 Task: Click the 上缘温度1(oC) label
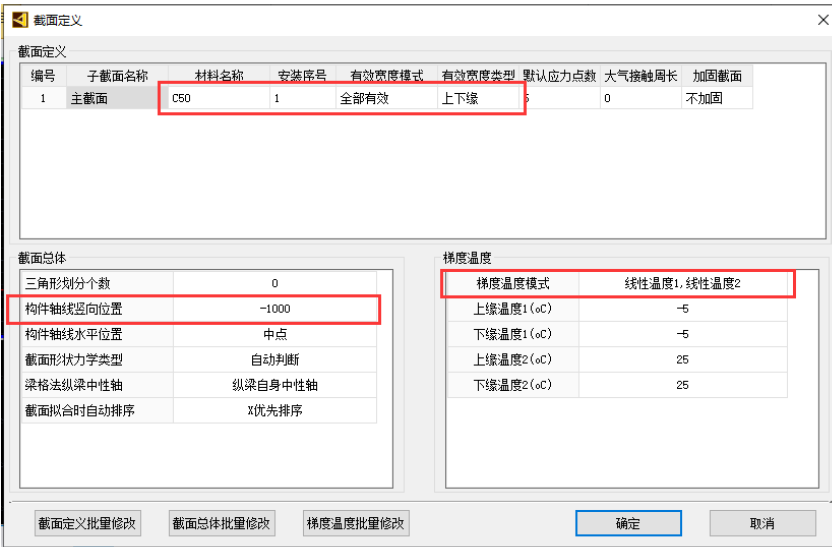(x=513, y=309)
